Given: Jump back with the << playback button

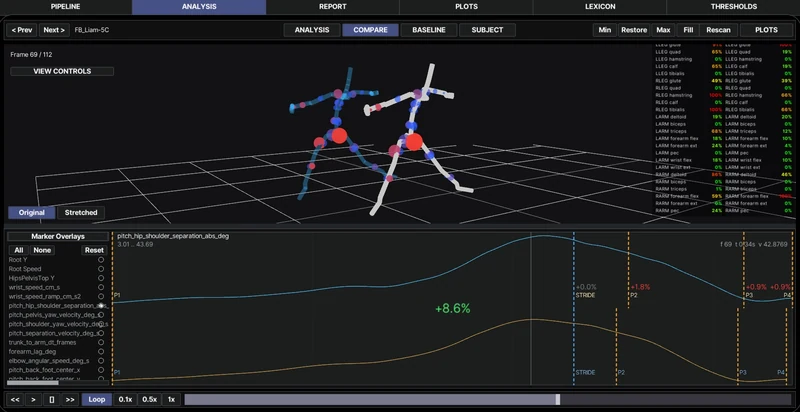Looking at the screenshot, I should 15,399.
